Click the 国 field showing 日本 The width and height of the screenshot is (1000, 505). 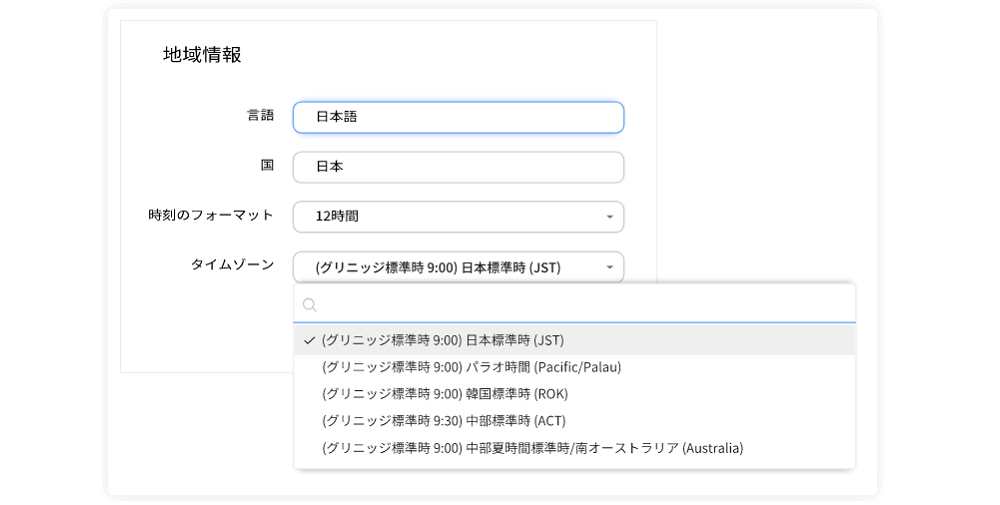pos(458,167)
